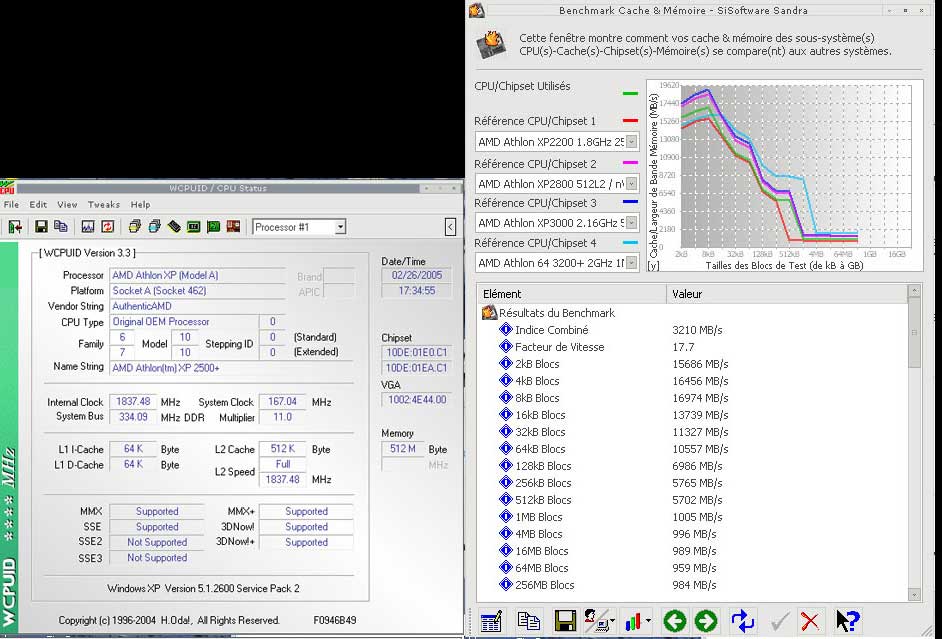Click the results list scrollbar thumb
The height and width of the screenshot is (639, 942).
(914, 332)
